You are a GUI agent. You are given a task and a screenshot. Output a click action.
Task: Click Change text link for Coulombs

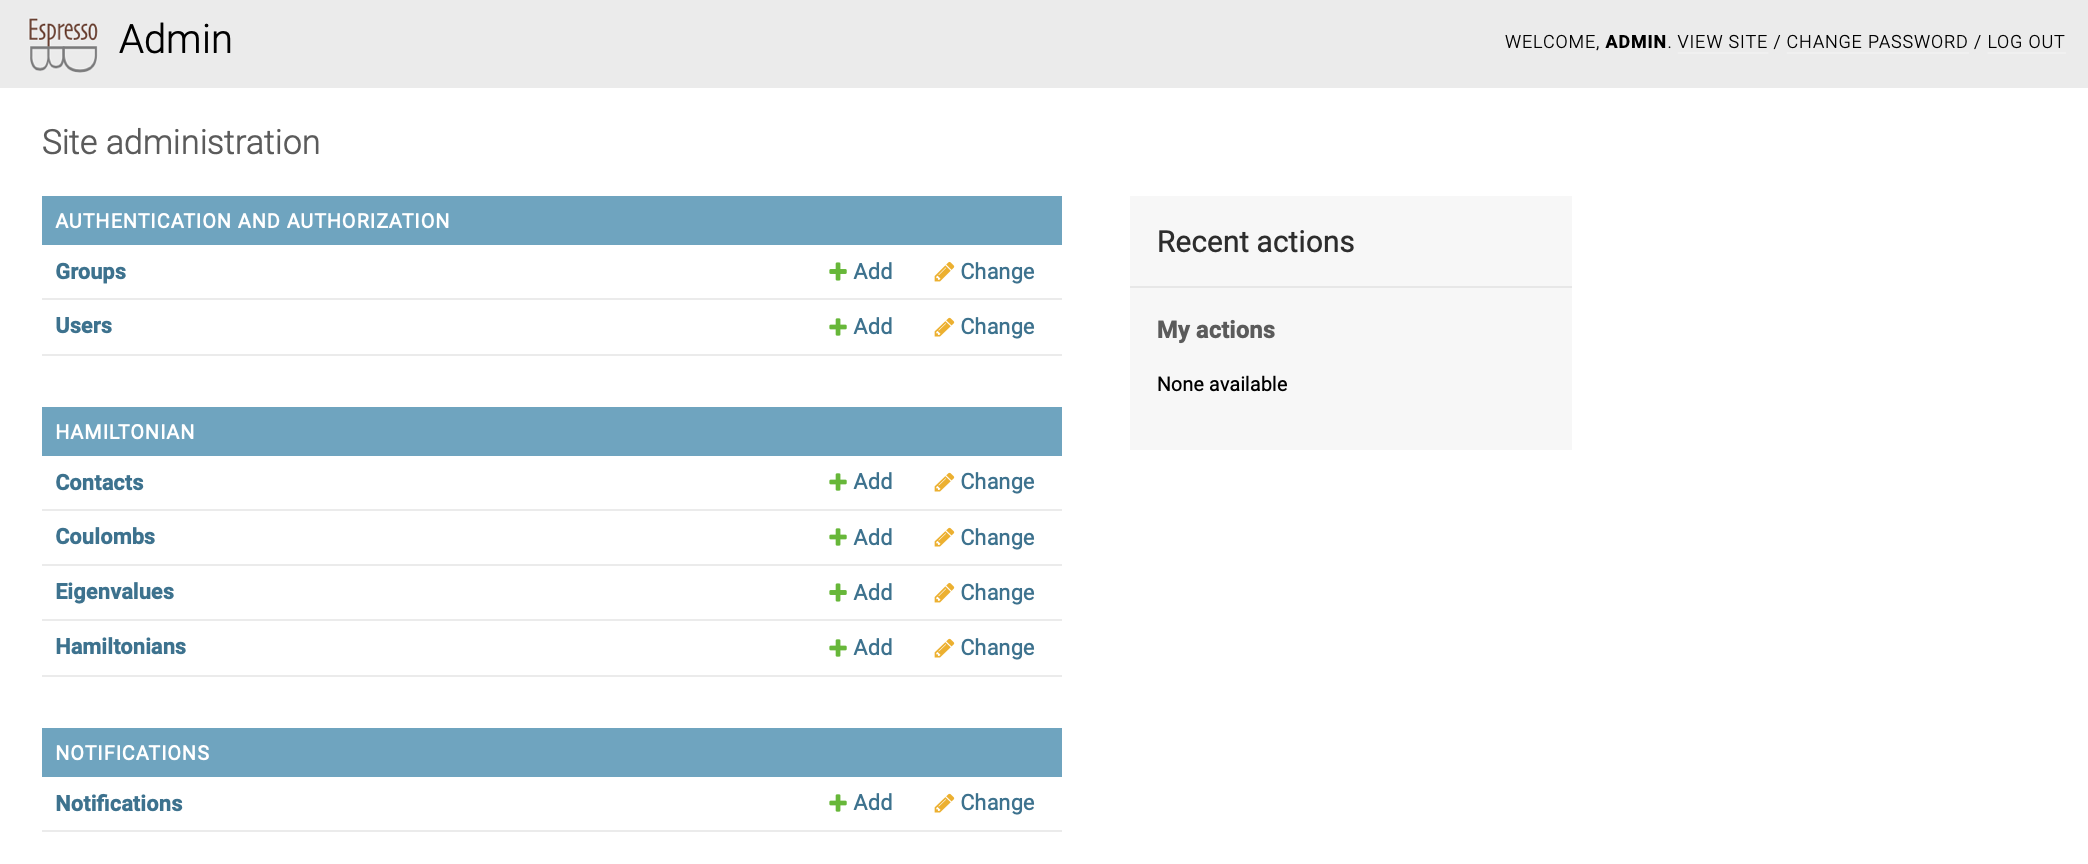click(997, 538)
